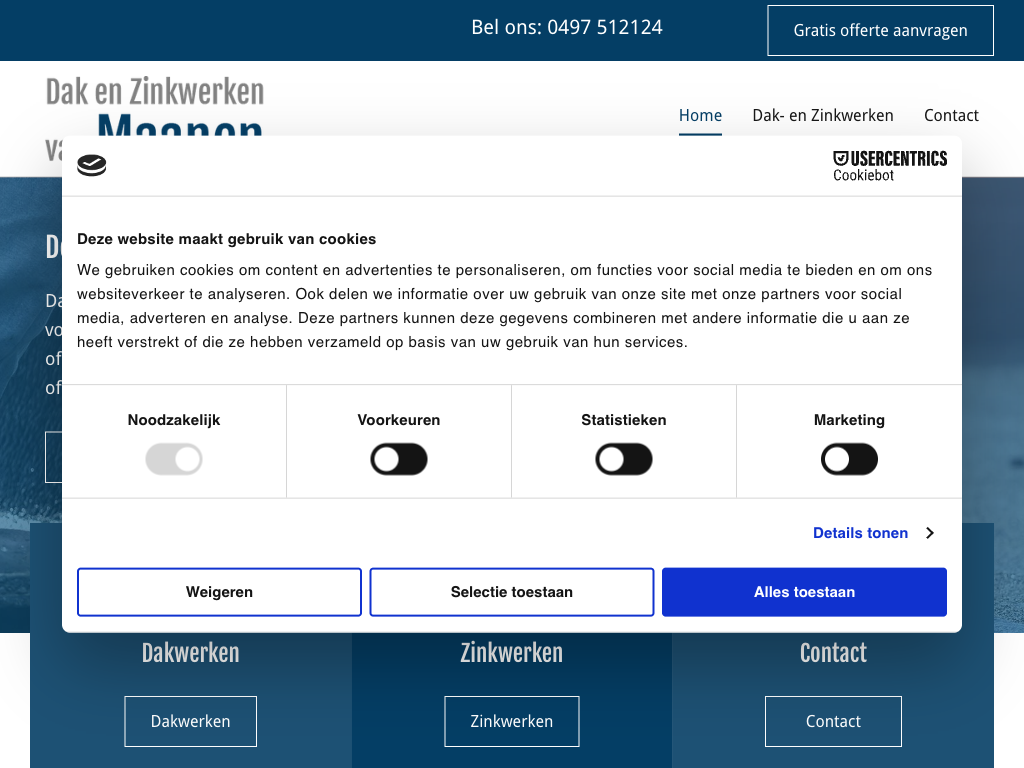This screenshot has width=1024, height=768.
Task: Turn on the Statistieken cookies switch
Action: (624, 460)
